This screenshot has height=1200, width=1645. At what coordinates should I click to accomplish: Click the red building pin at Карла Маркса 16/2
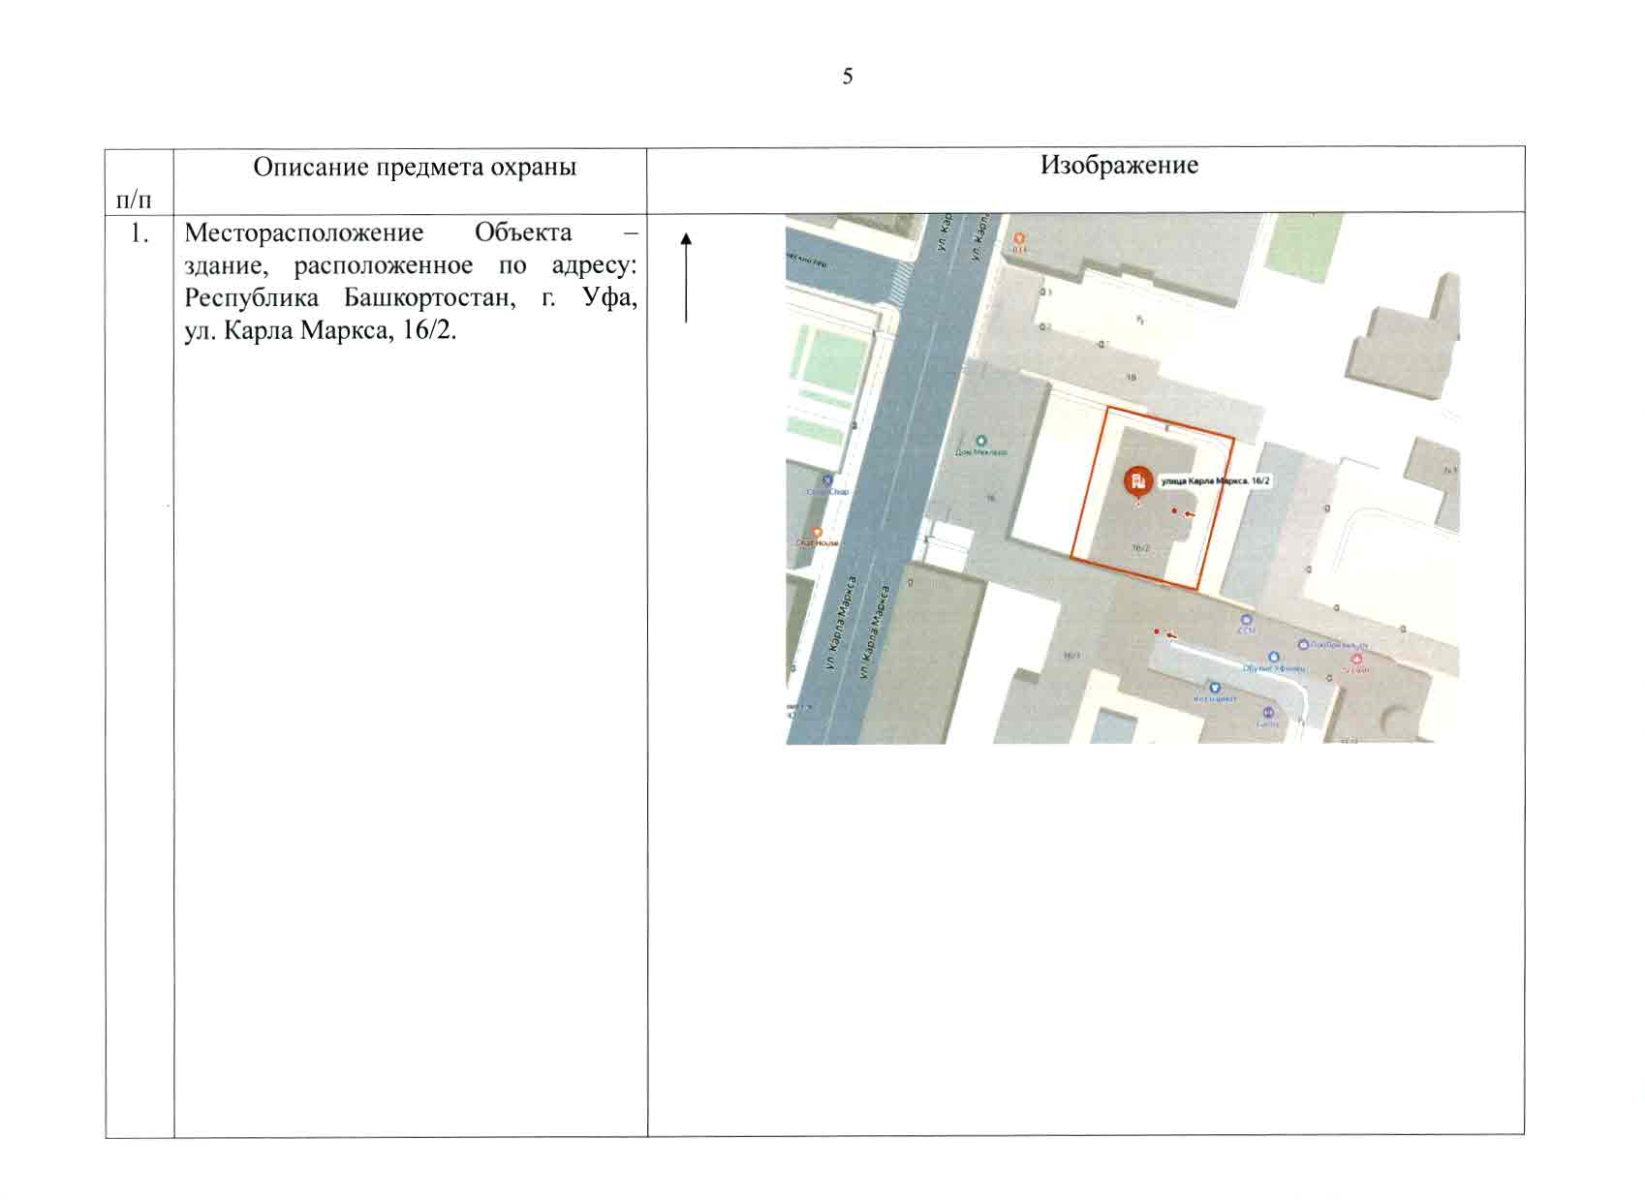coord(1136,482)
